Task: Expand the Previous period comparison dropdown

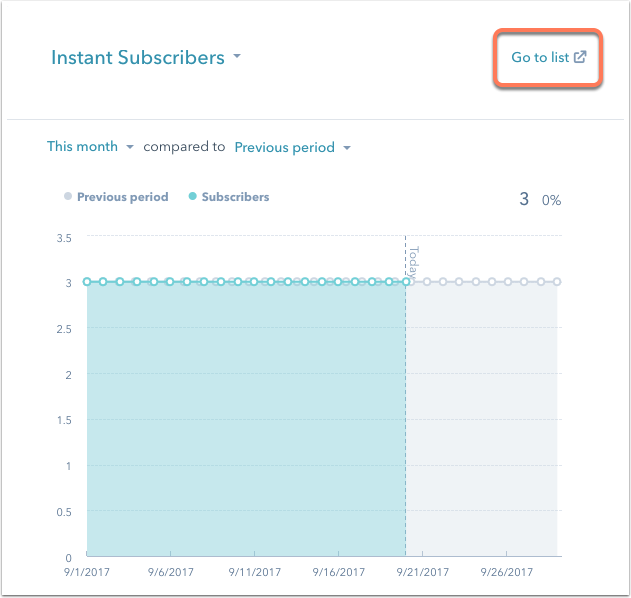Action: 293,147
